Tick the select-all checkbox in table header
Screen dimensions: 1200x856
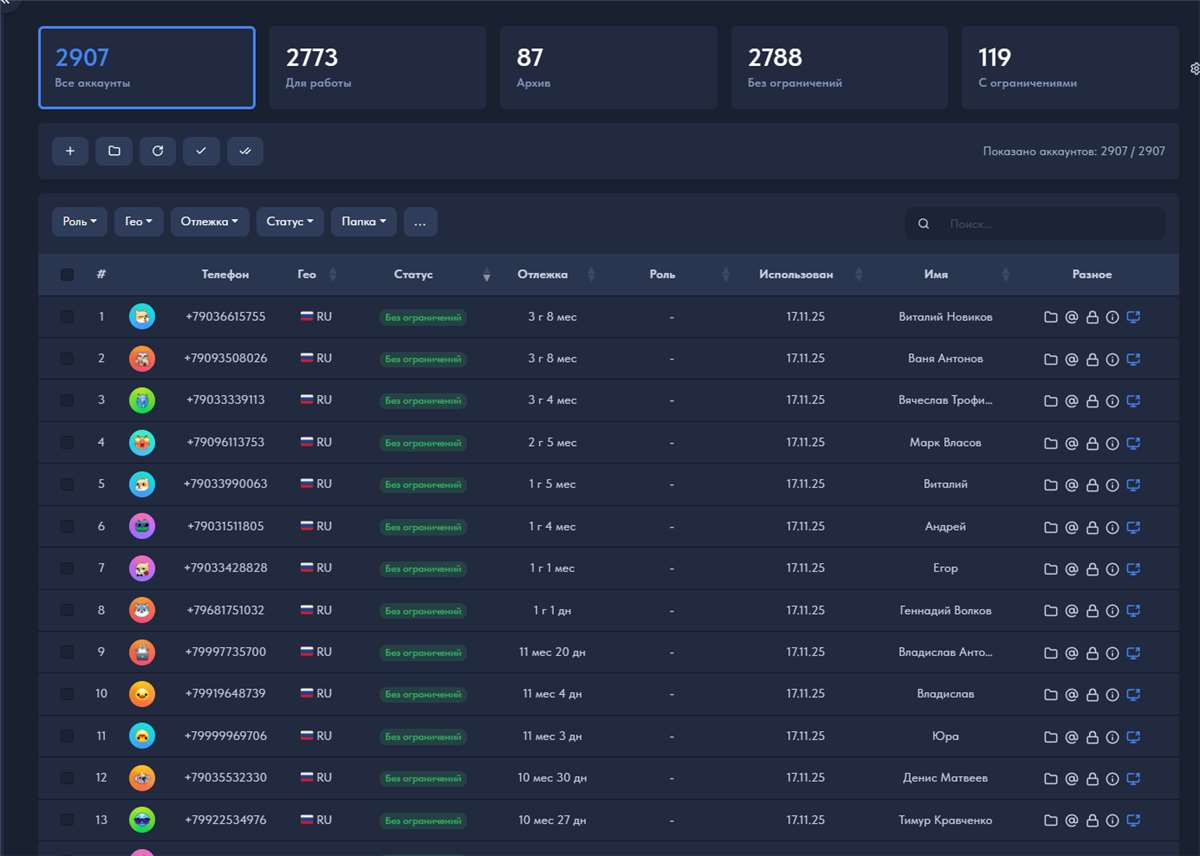[67, 275]
